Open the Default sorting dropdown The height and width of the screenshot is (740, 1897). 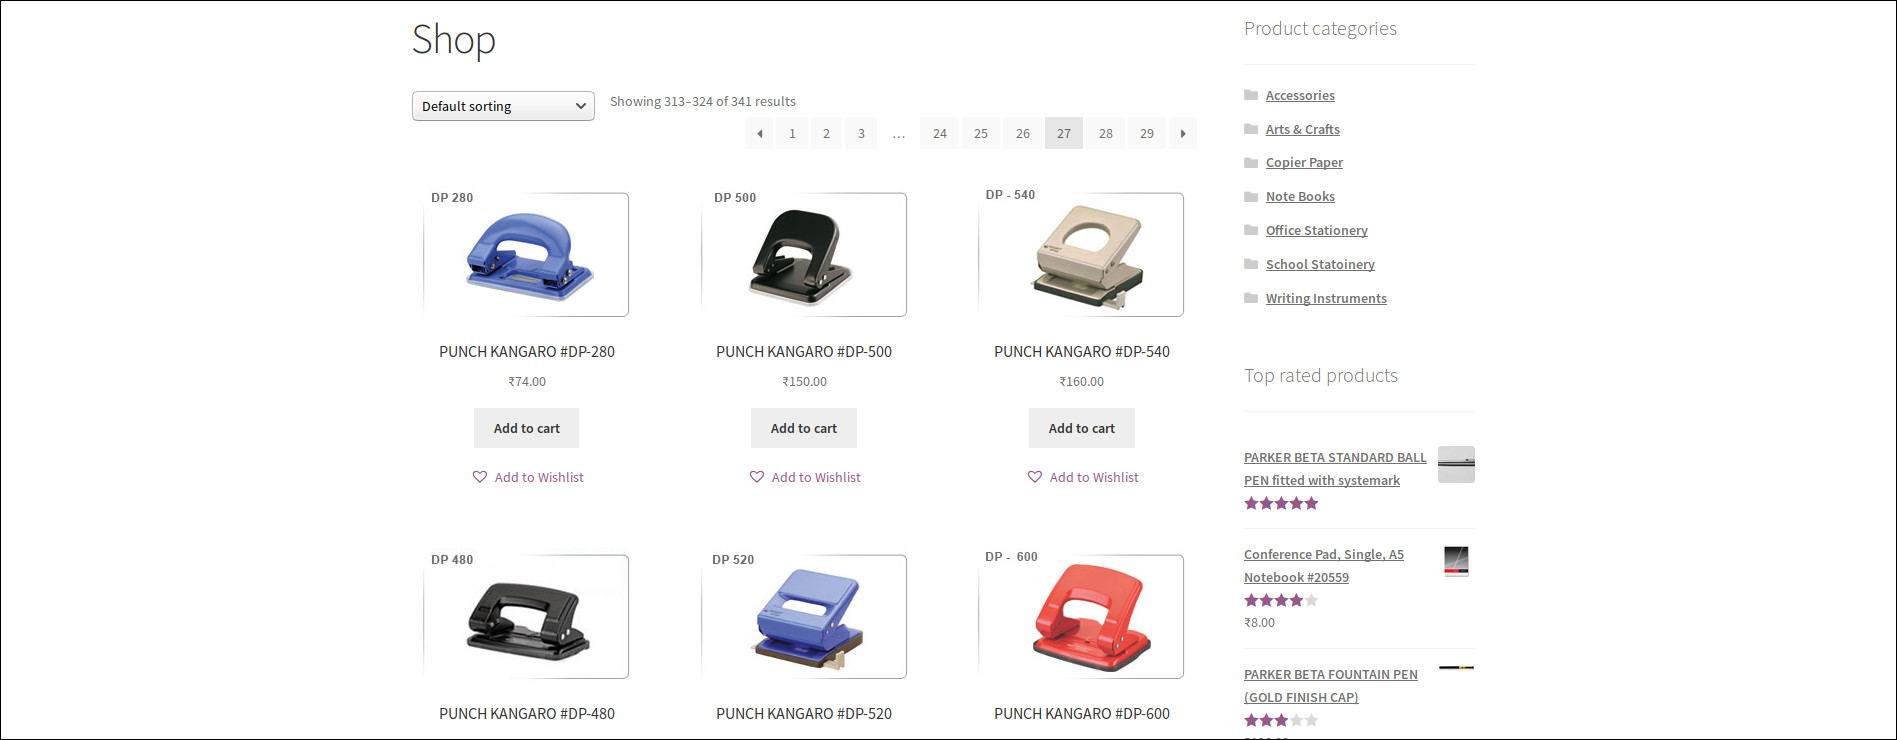pyautogui.click(x=503, y=106)
